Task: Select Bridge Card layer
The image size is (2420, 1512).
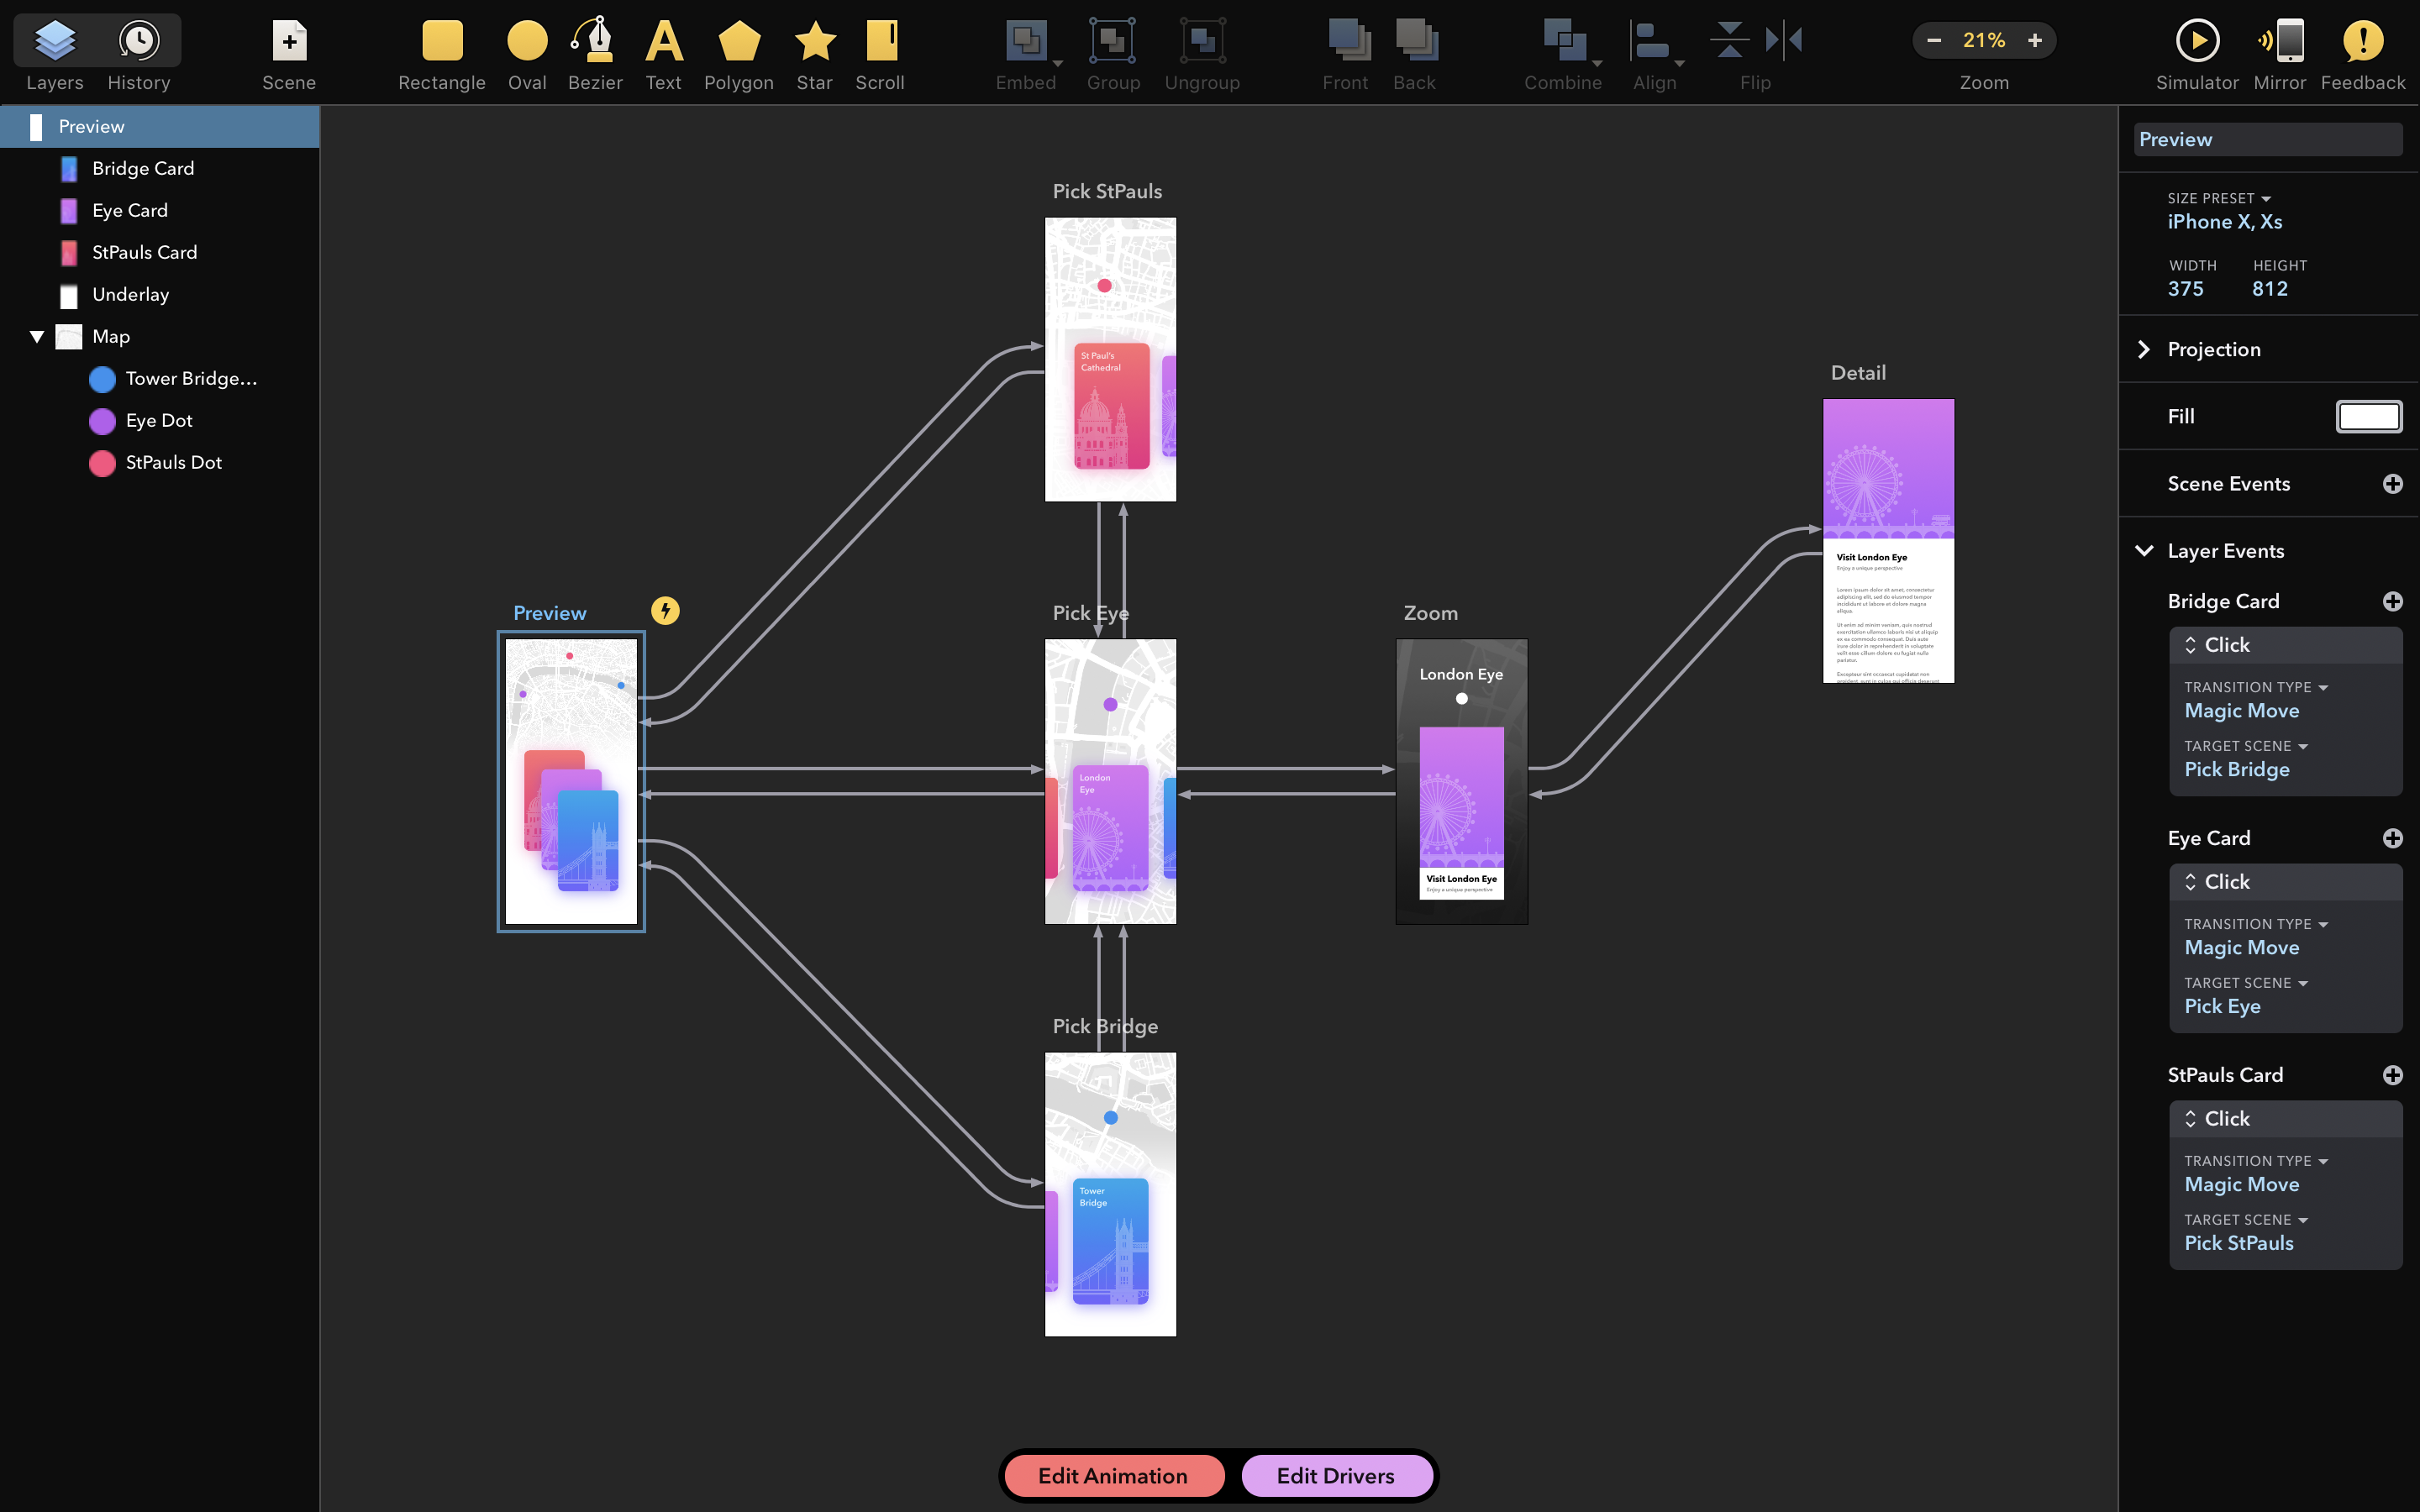Action: point(145,167)
